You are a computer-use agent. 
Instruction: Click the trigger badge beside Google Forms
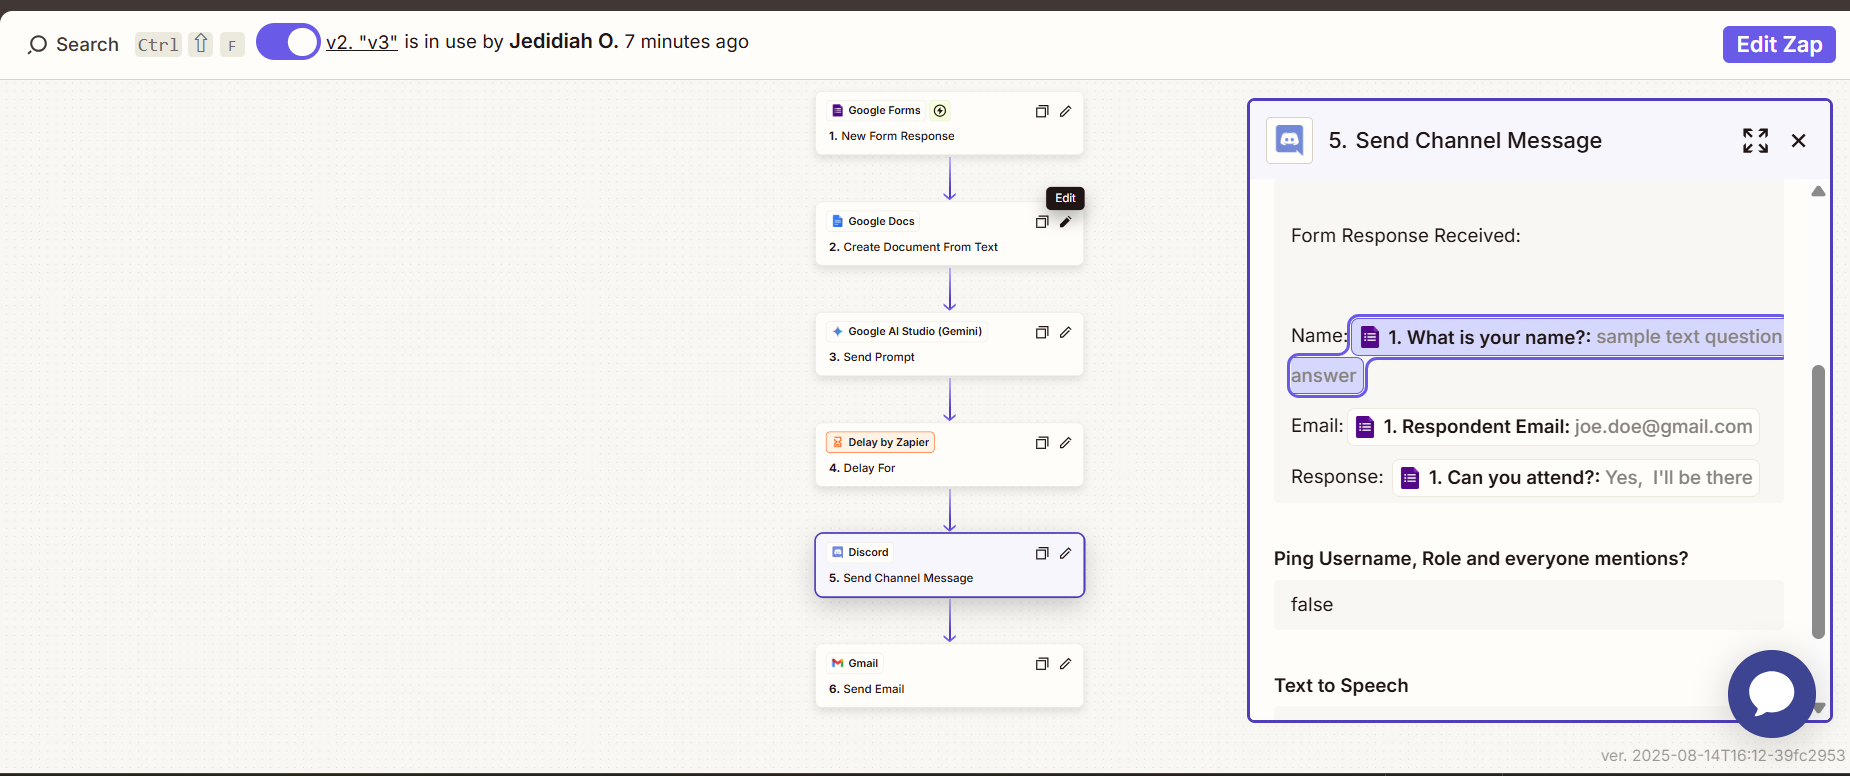(x=940, y=111)
